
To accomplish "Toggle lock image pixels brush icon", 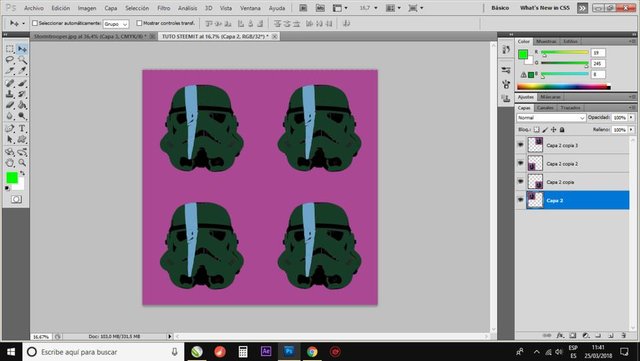I will (545, 129).
